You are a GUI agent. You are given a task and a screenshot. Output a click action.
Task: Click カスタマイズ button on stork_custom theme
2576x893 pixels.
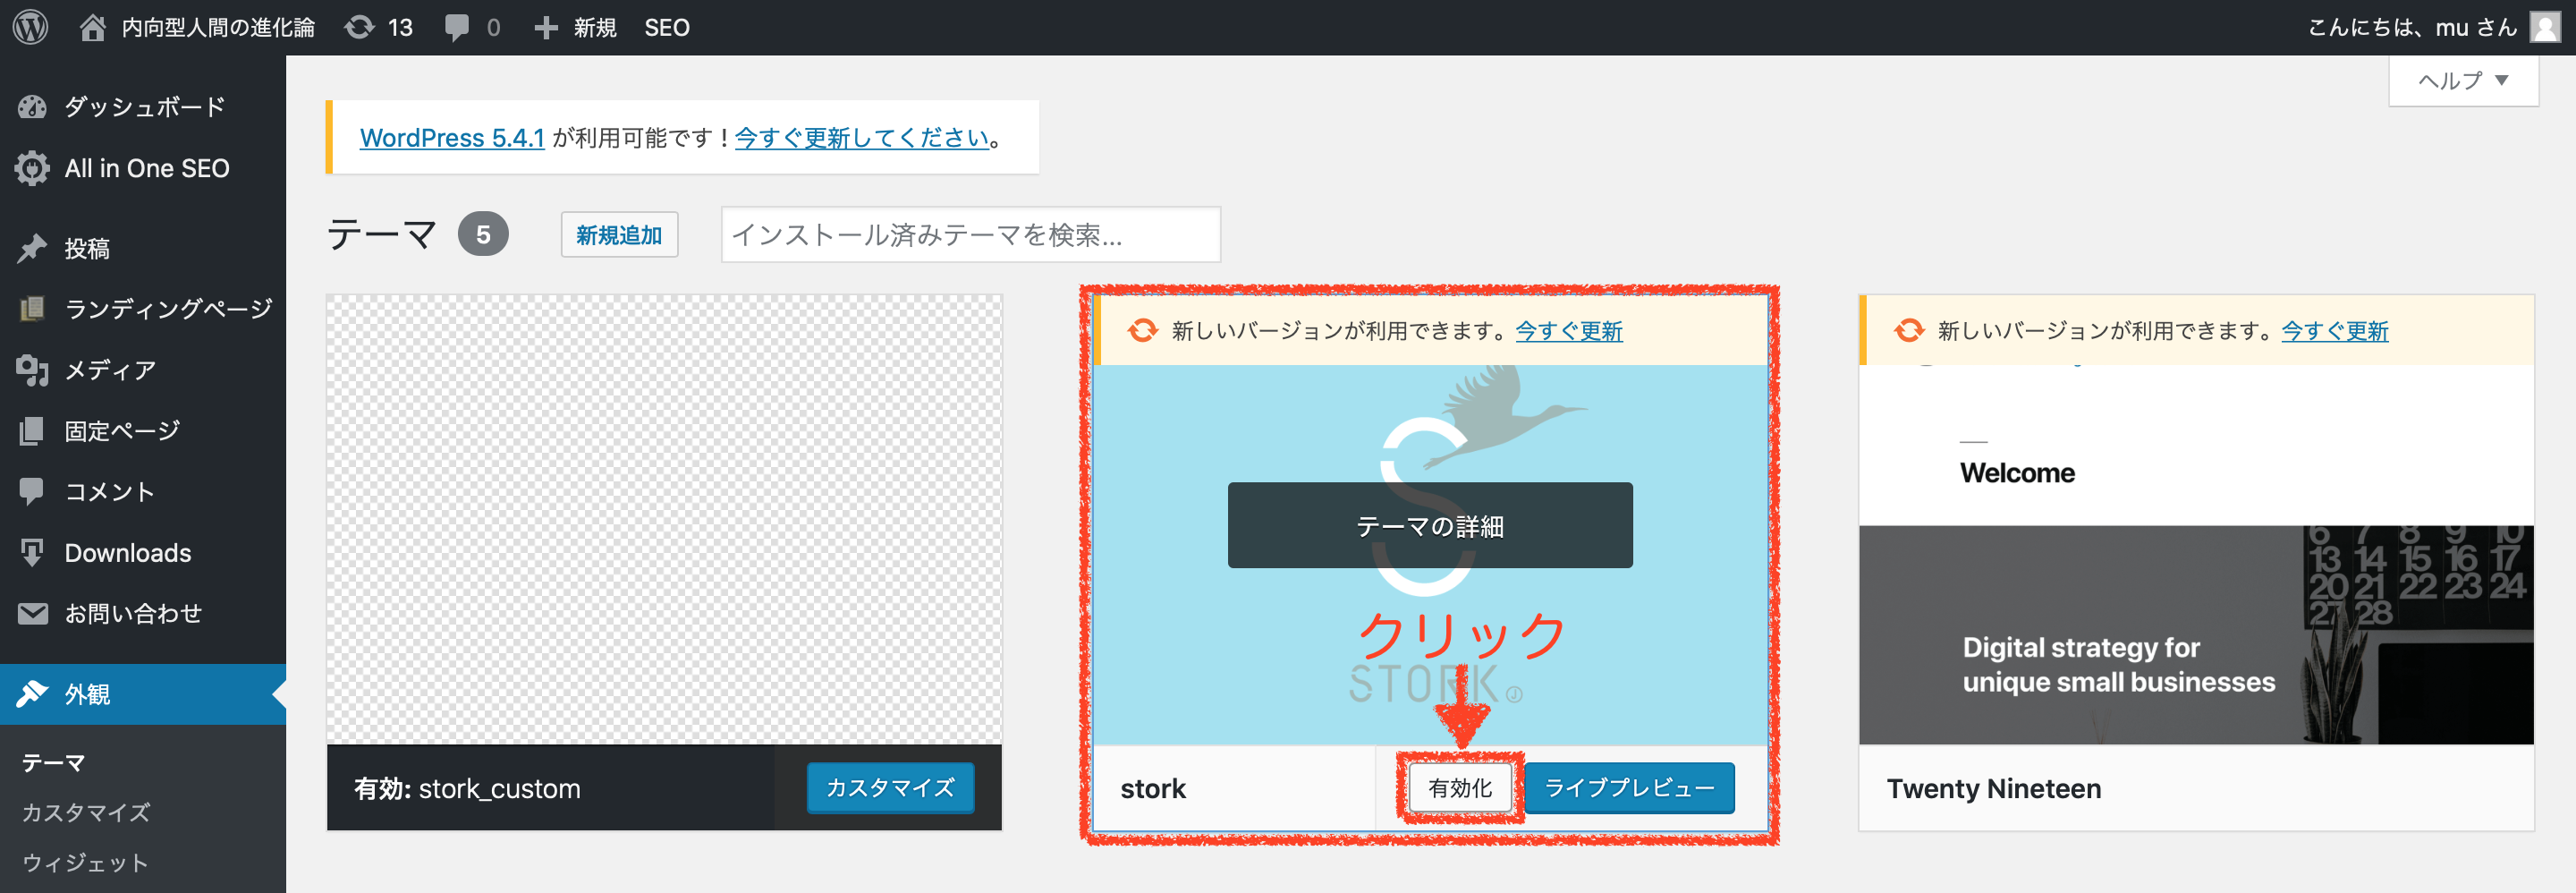[x=890, y=788]
